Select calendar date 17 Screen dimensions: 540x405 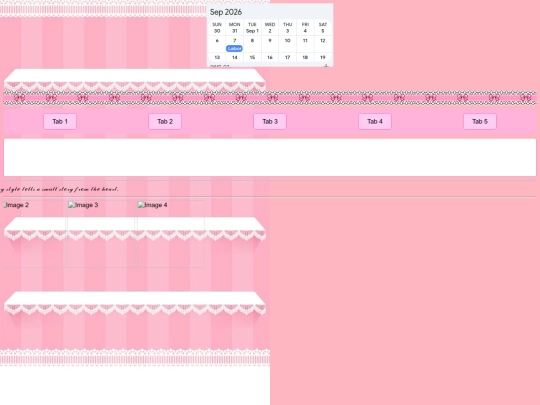287,58
